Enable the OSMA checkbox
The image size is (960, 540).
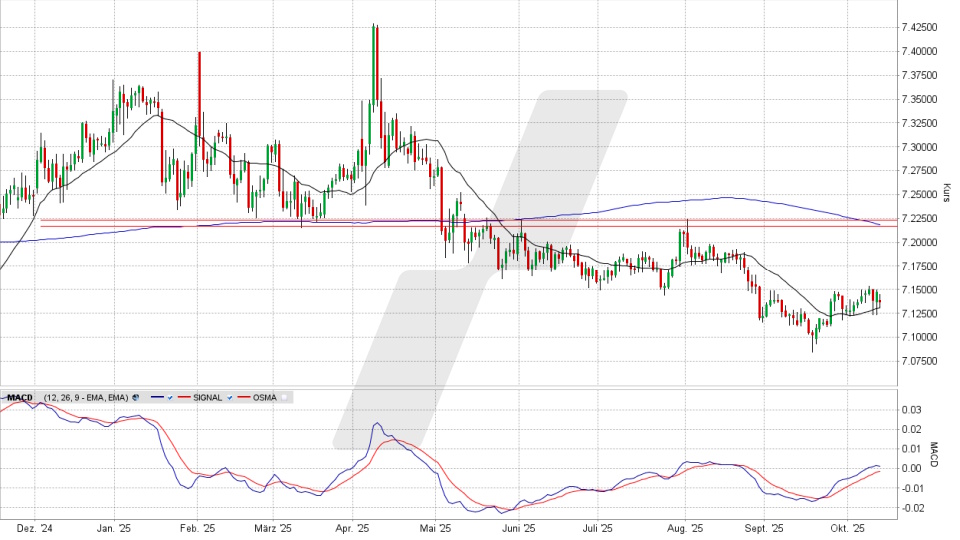coord(284,398)
